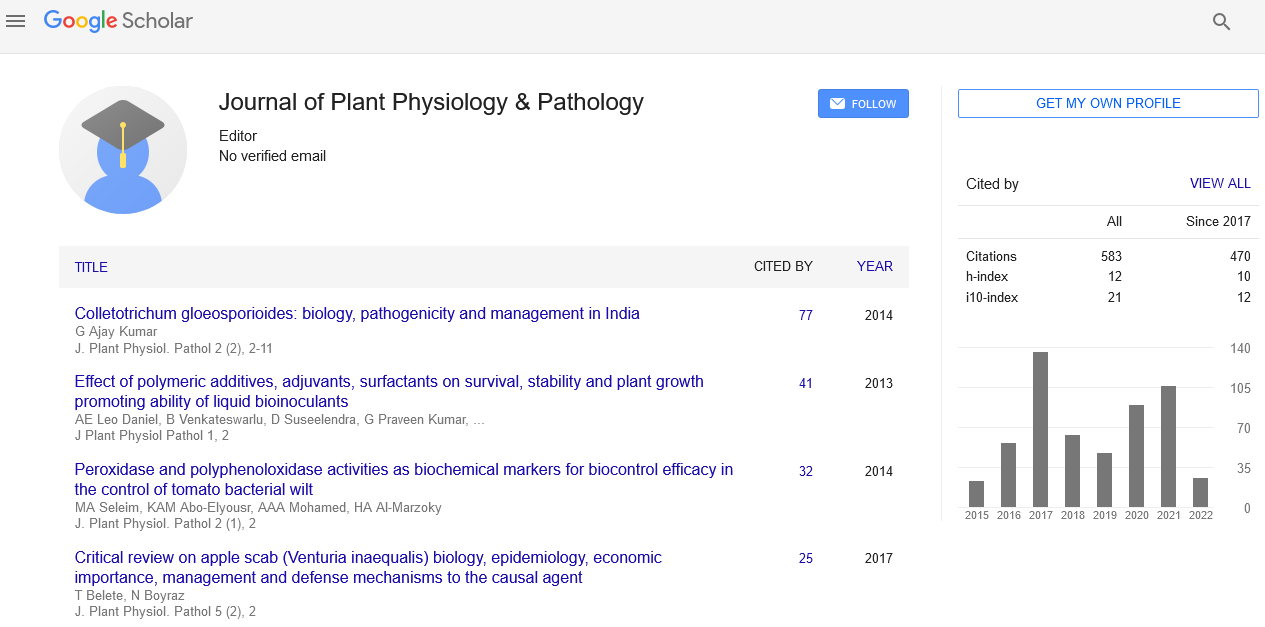
Task: Click the h-index label
Action: [x=987, y=277]
